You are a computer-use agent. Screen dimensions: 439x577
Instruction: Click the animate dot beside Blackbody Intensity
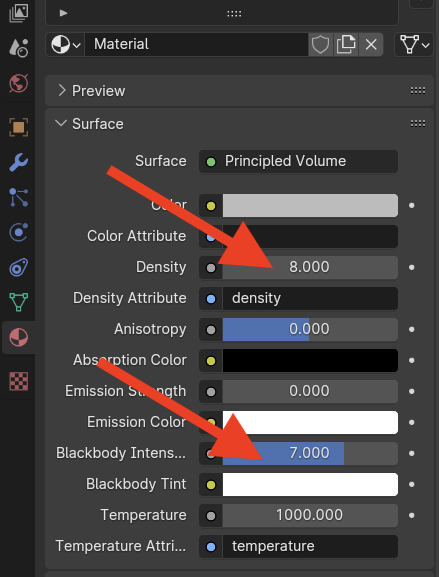coord(412,453)
